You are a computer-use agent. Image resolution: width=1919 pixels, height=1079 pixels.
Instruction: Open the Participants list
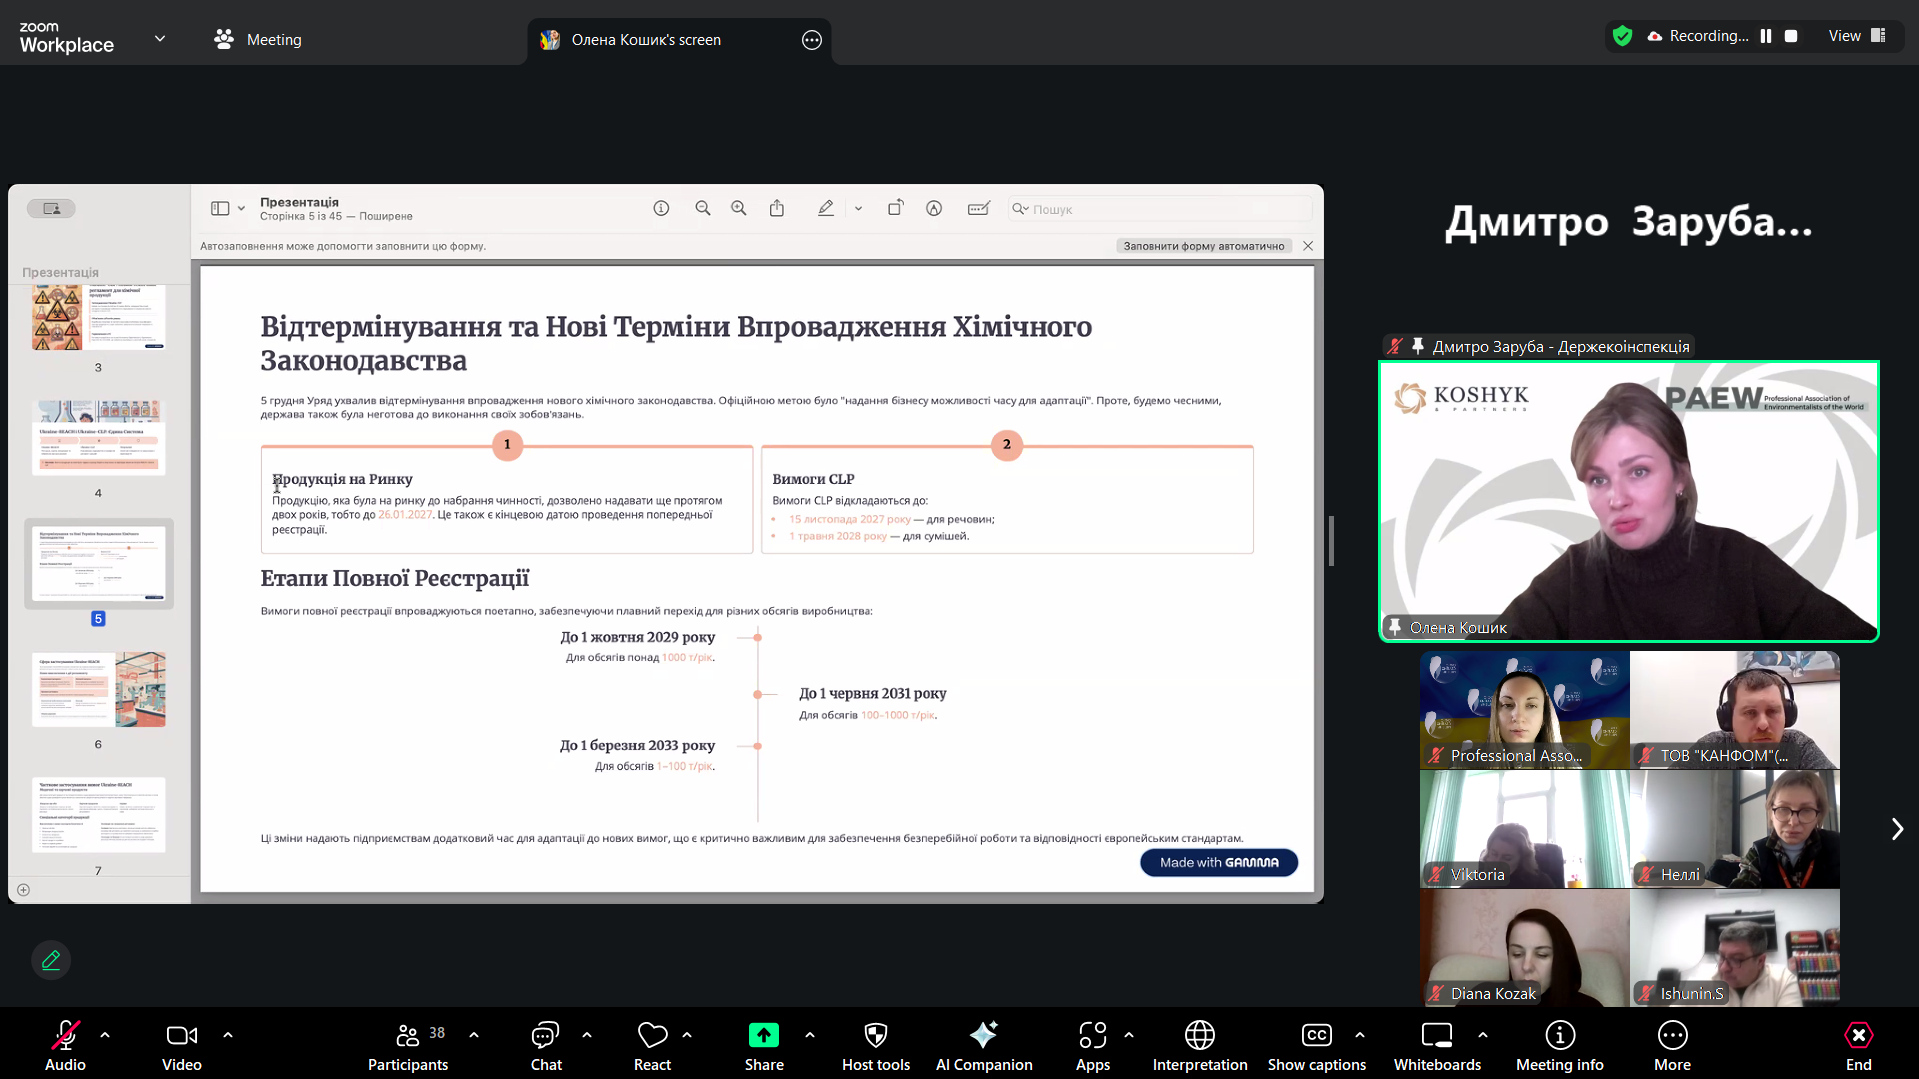(407, 1045)
